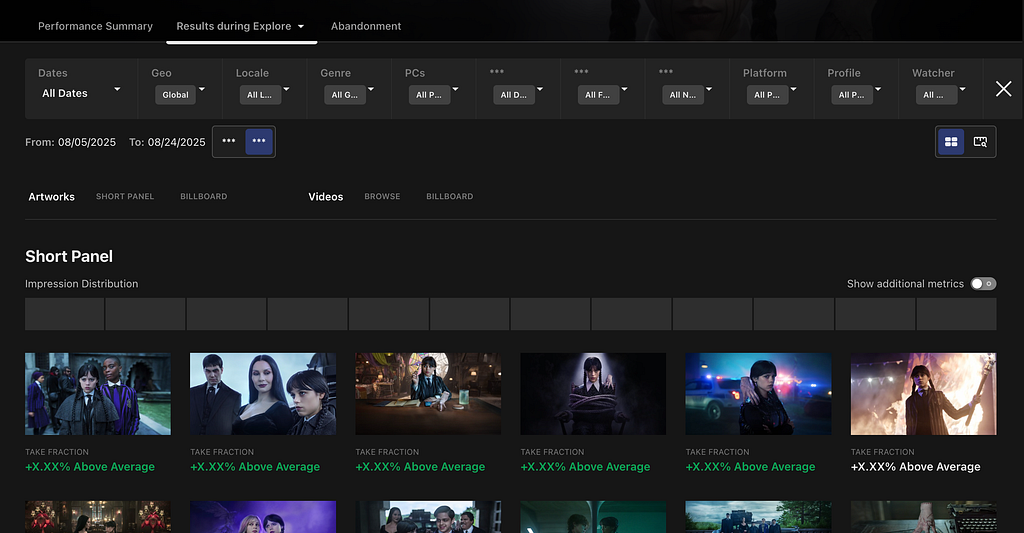Viewport: 1024px width, 533px height.
Task: Click the highlighted blue ellipsis button
Action: point(259,141)
